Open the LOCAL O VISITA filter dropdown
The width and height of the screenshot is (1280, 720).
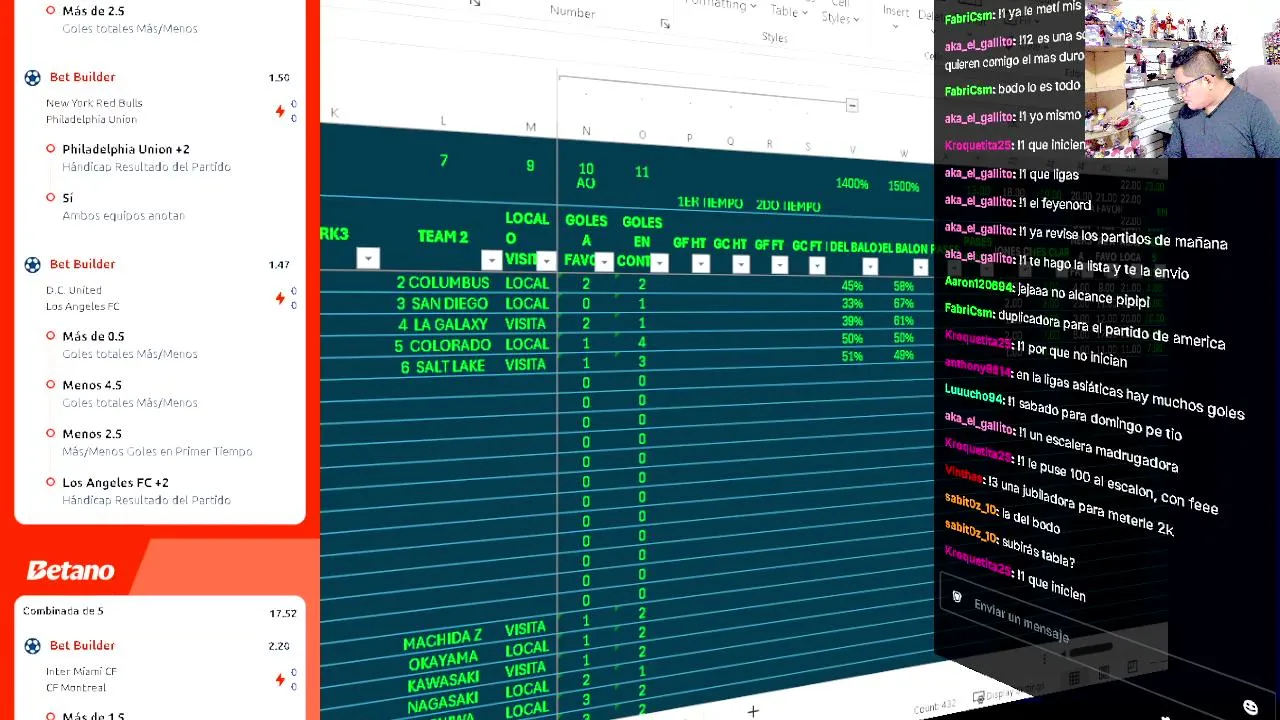pos(546,261)
